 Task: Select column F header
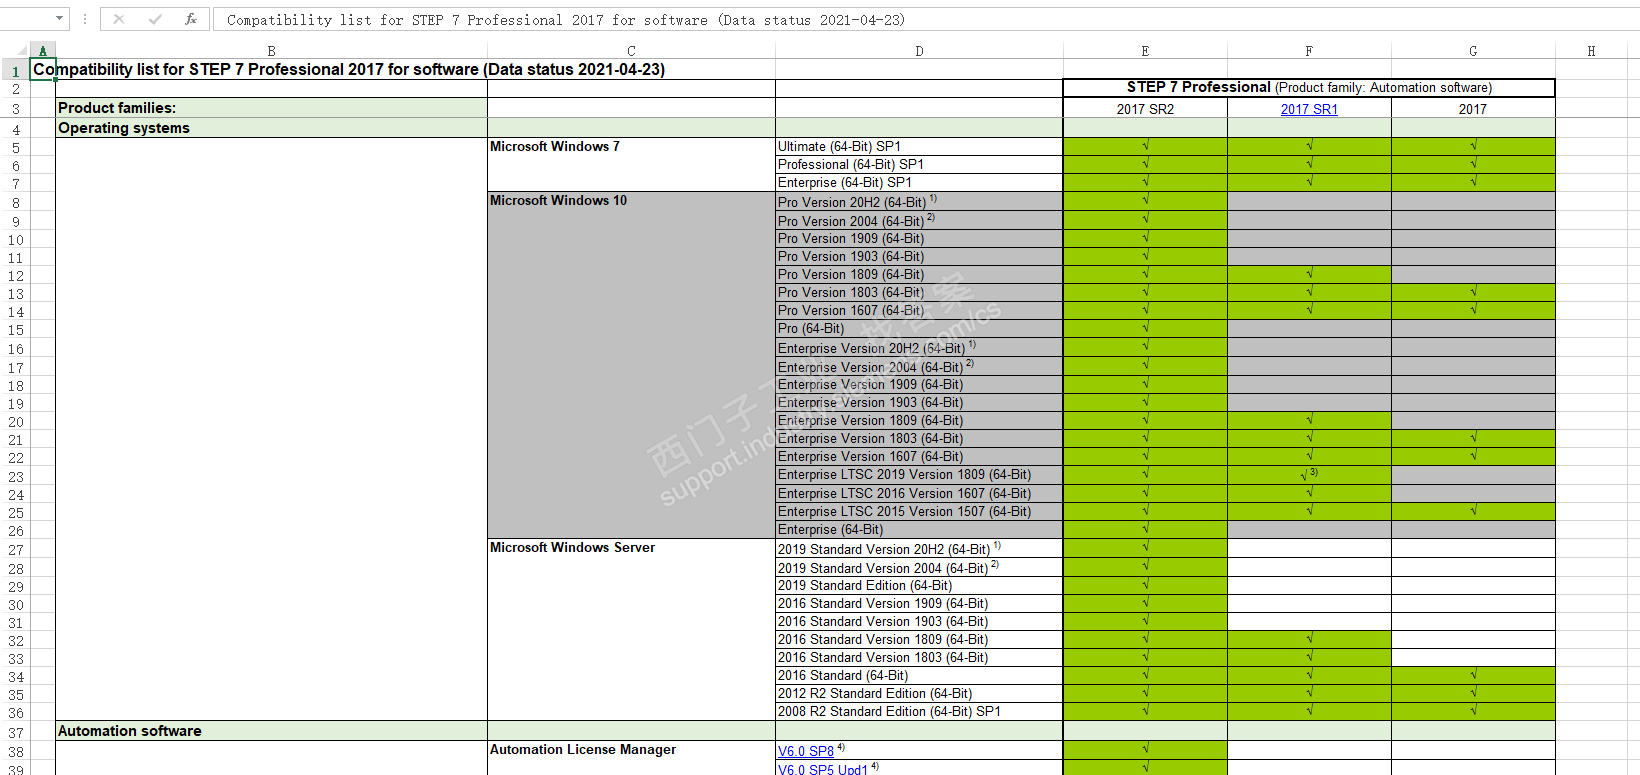pyautogui.click(x=1309, y=51)
